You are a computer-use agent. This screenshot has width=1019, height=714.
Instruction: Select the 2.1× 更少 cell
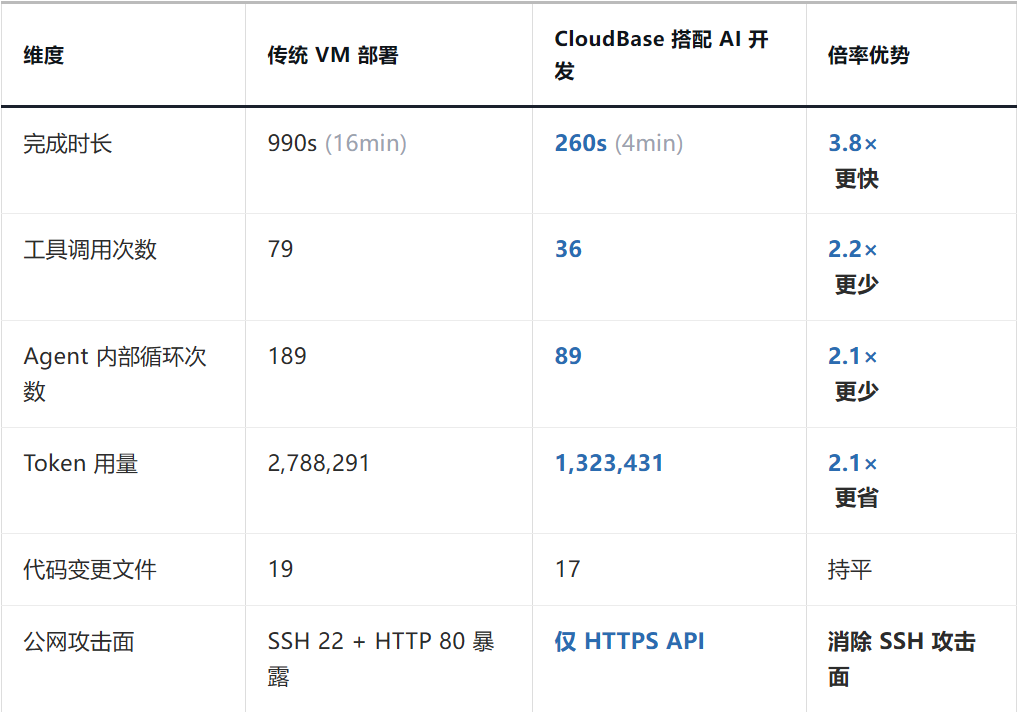[x=853, y=374]
